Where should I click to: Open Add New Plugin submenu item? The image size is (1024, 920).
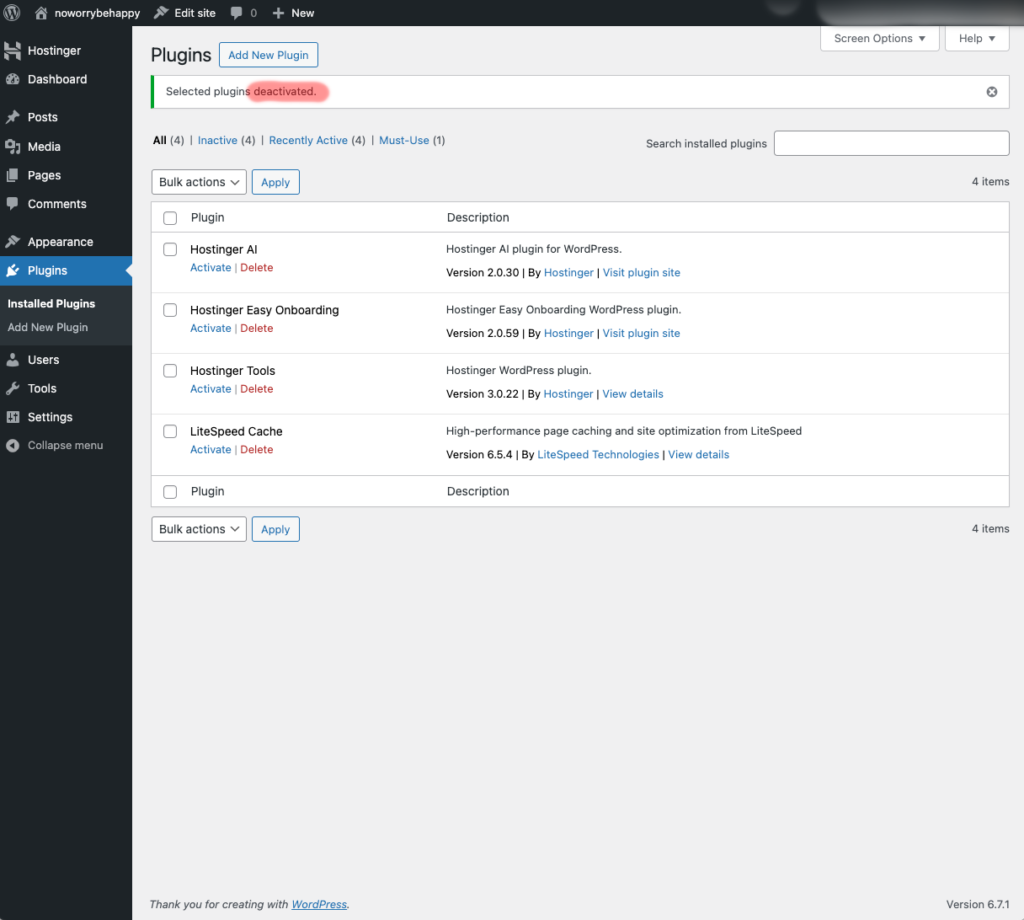(x=47, y=326)
